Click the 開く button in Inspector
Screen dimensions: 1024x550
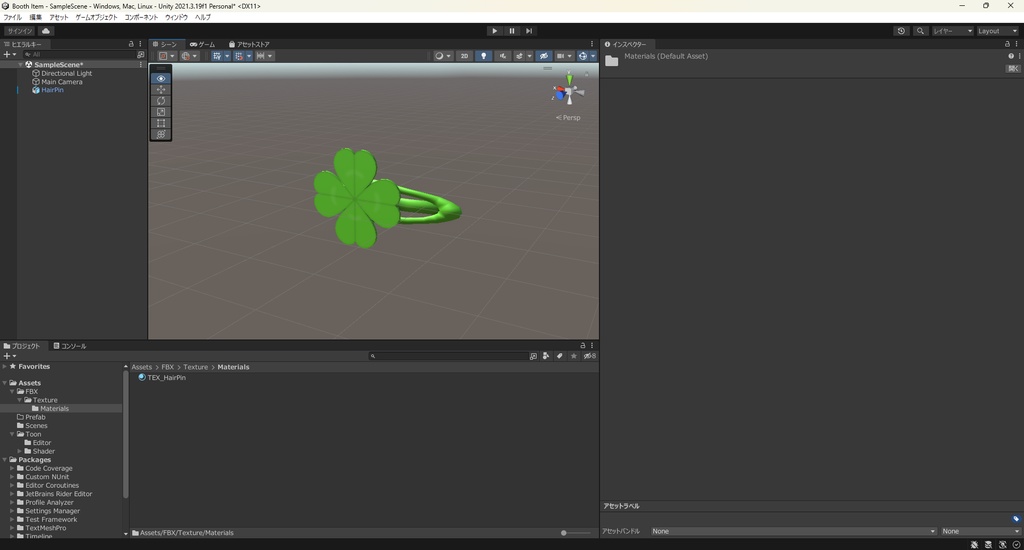coord(1013,68)
